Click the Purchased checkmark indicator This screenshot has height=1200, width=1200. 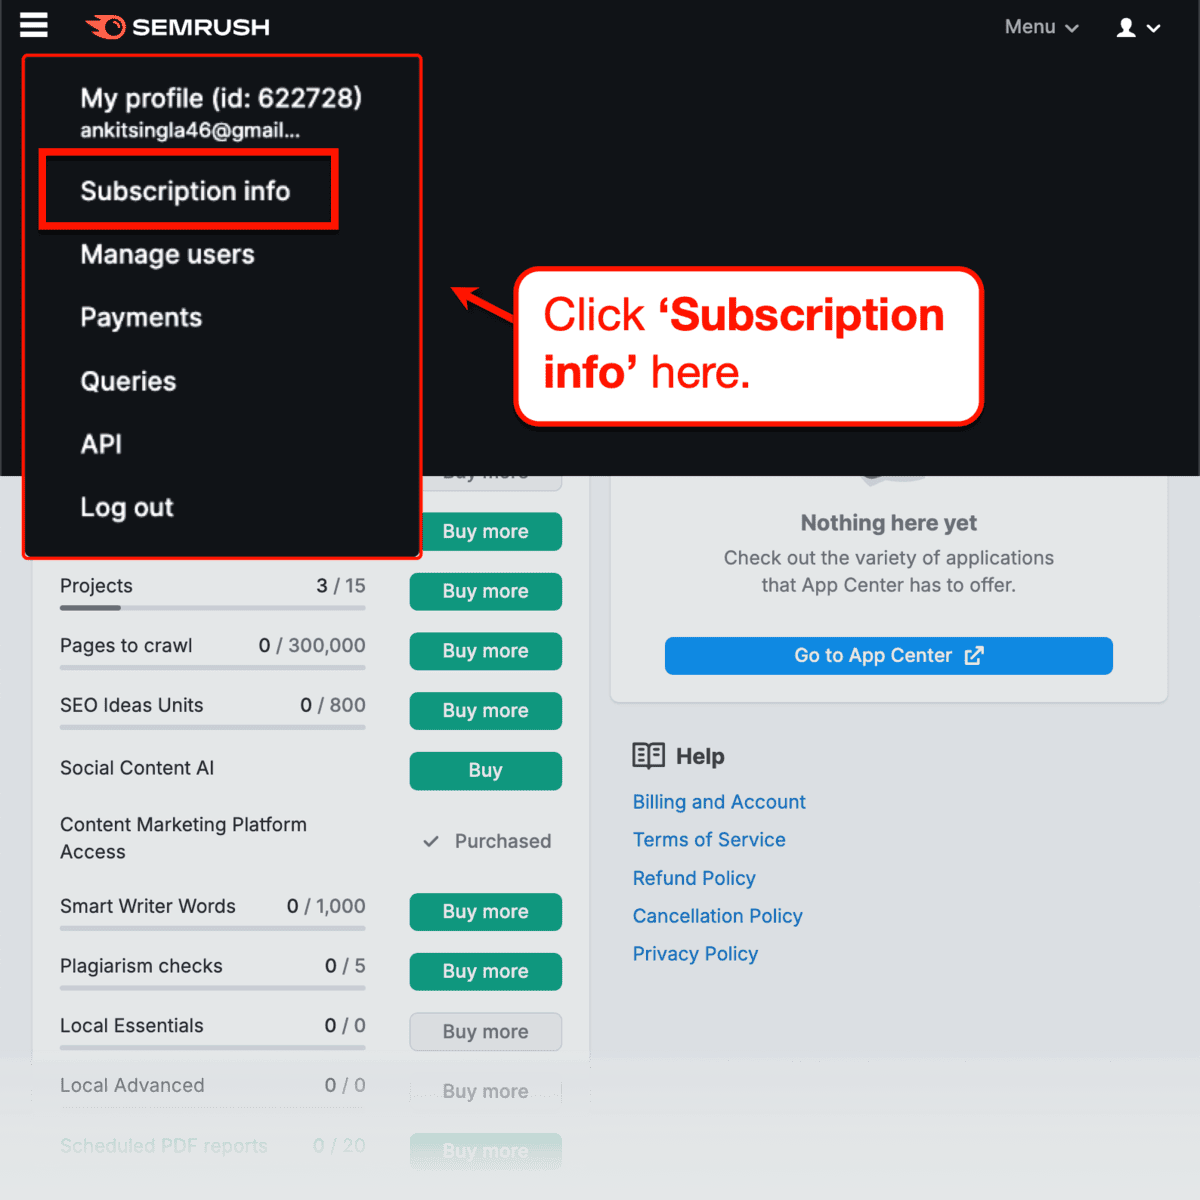click(431, 841)
